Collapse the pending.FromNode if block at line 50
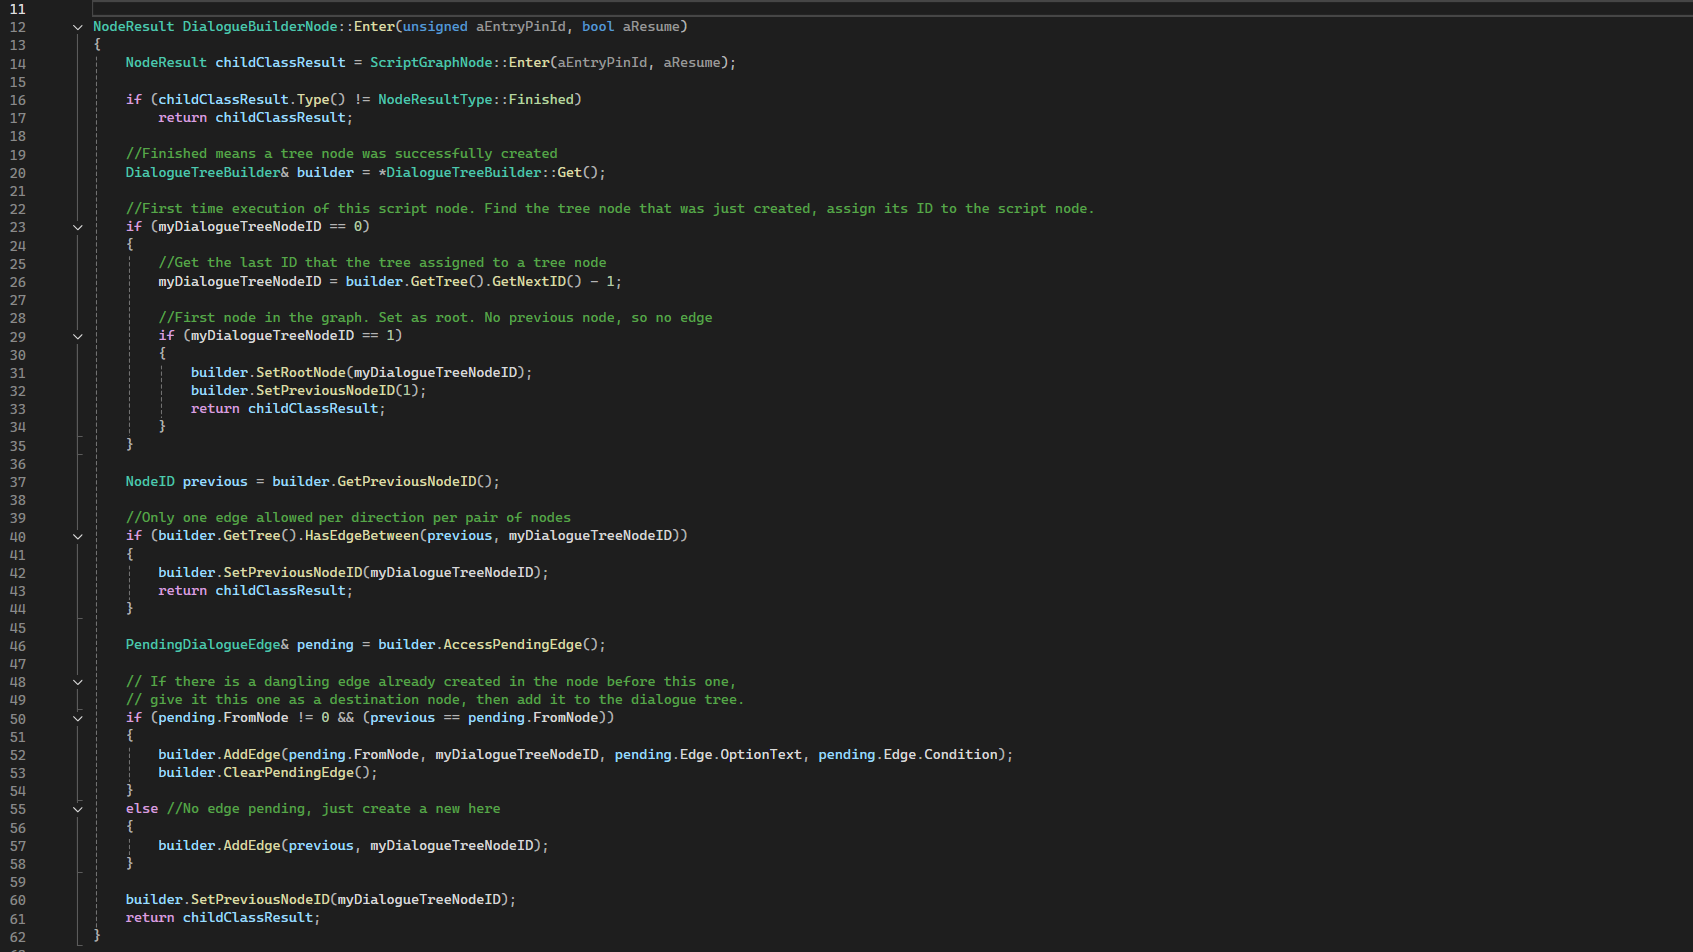1693x952 pixels. 78,718
